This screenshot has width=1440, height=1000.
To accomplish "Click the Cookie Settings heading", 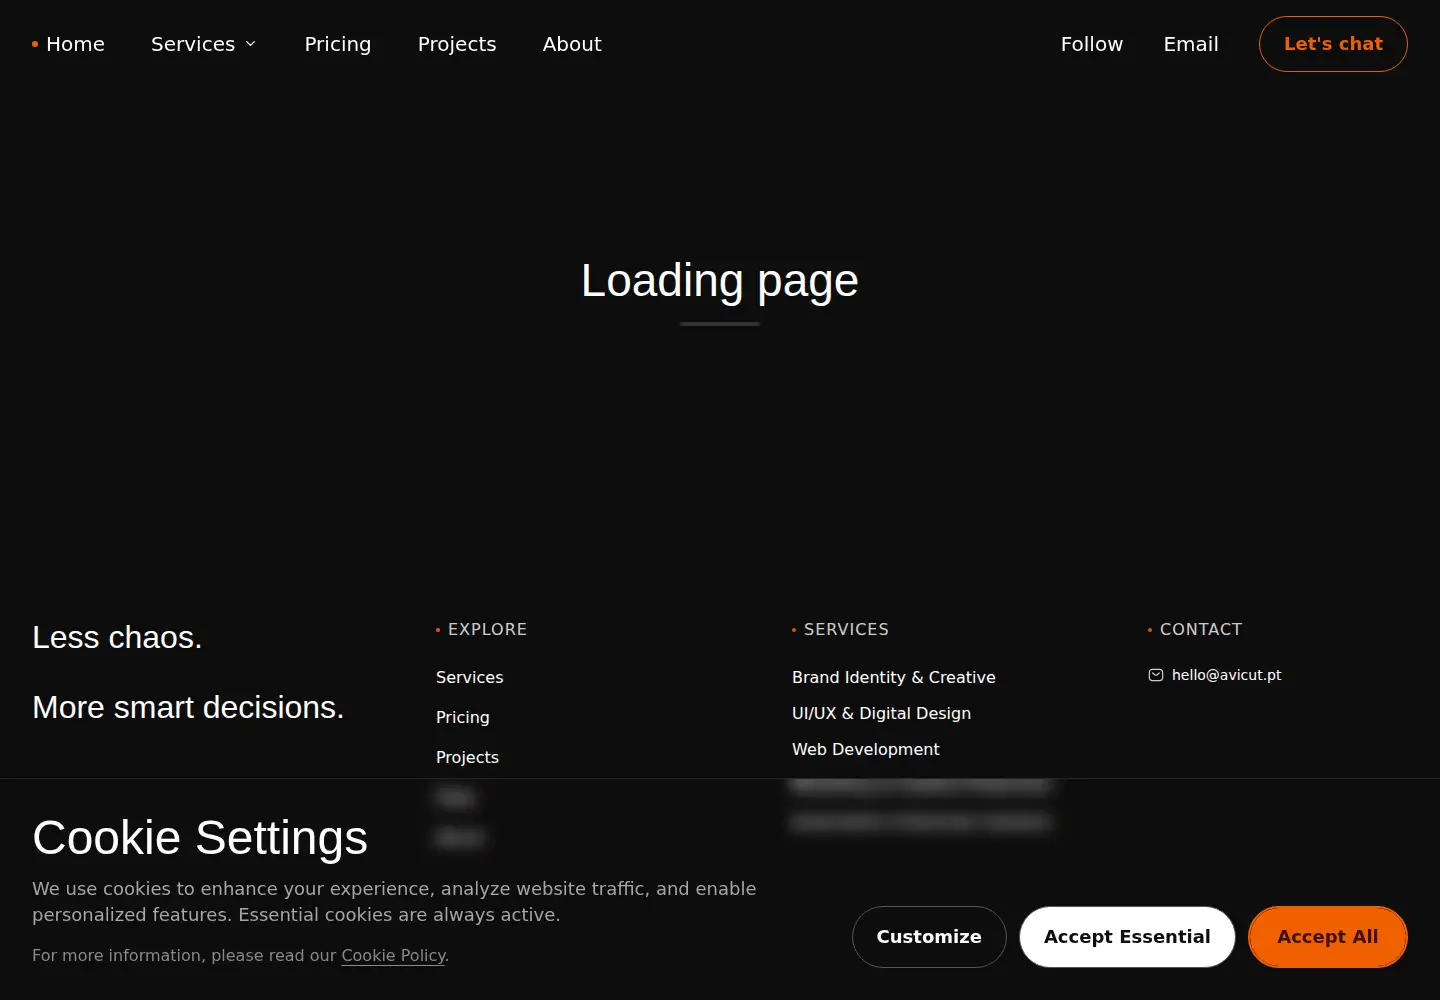I will point(200,837).
